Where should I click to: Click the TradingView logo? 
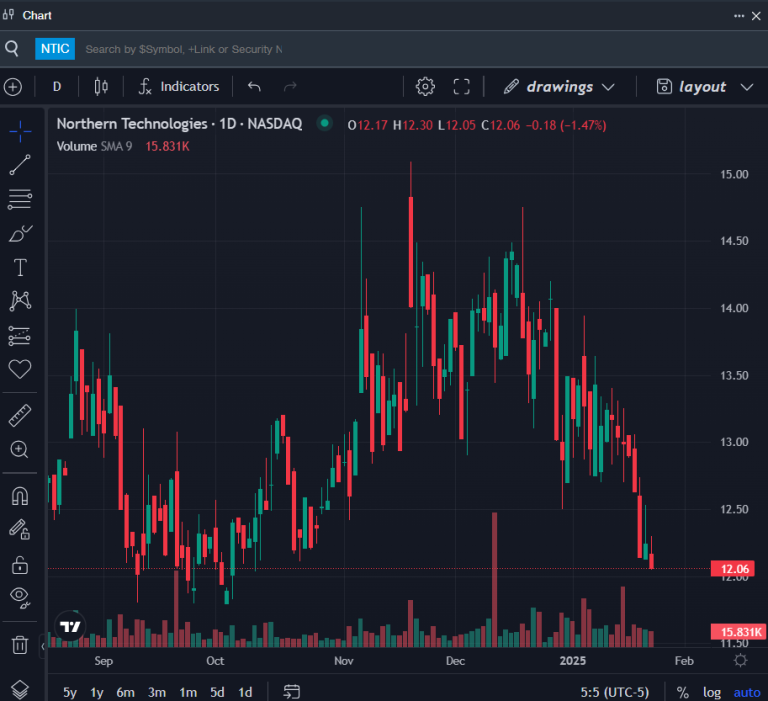coord(70,626)
